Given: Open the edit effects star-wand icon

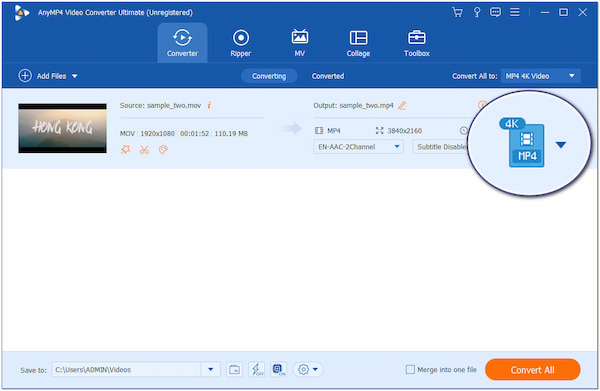Looking at the screenshot, I should click(126, 150).
